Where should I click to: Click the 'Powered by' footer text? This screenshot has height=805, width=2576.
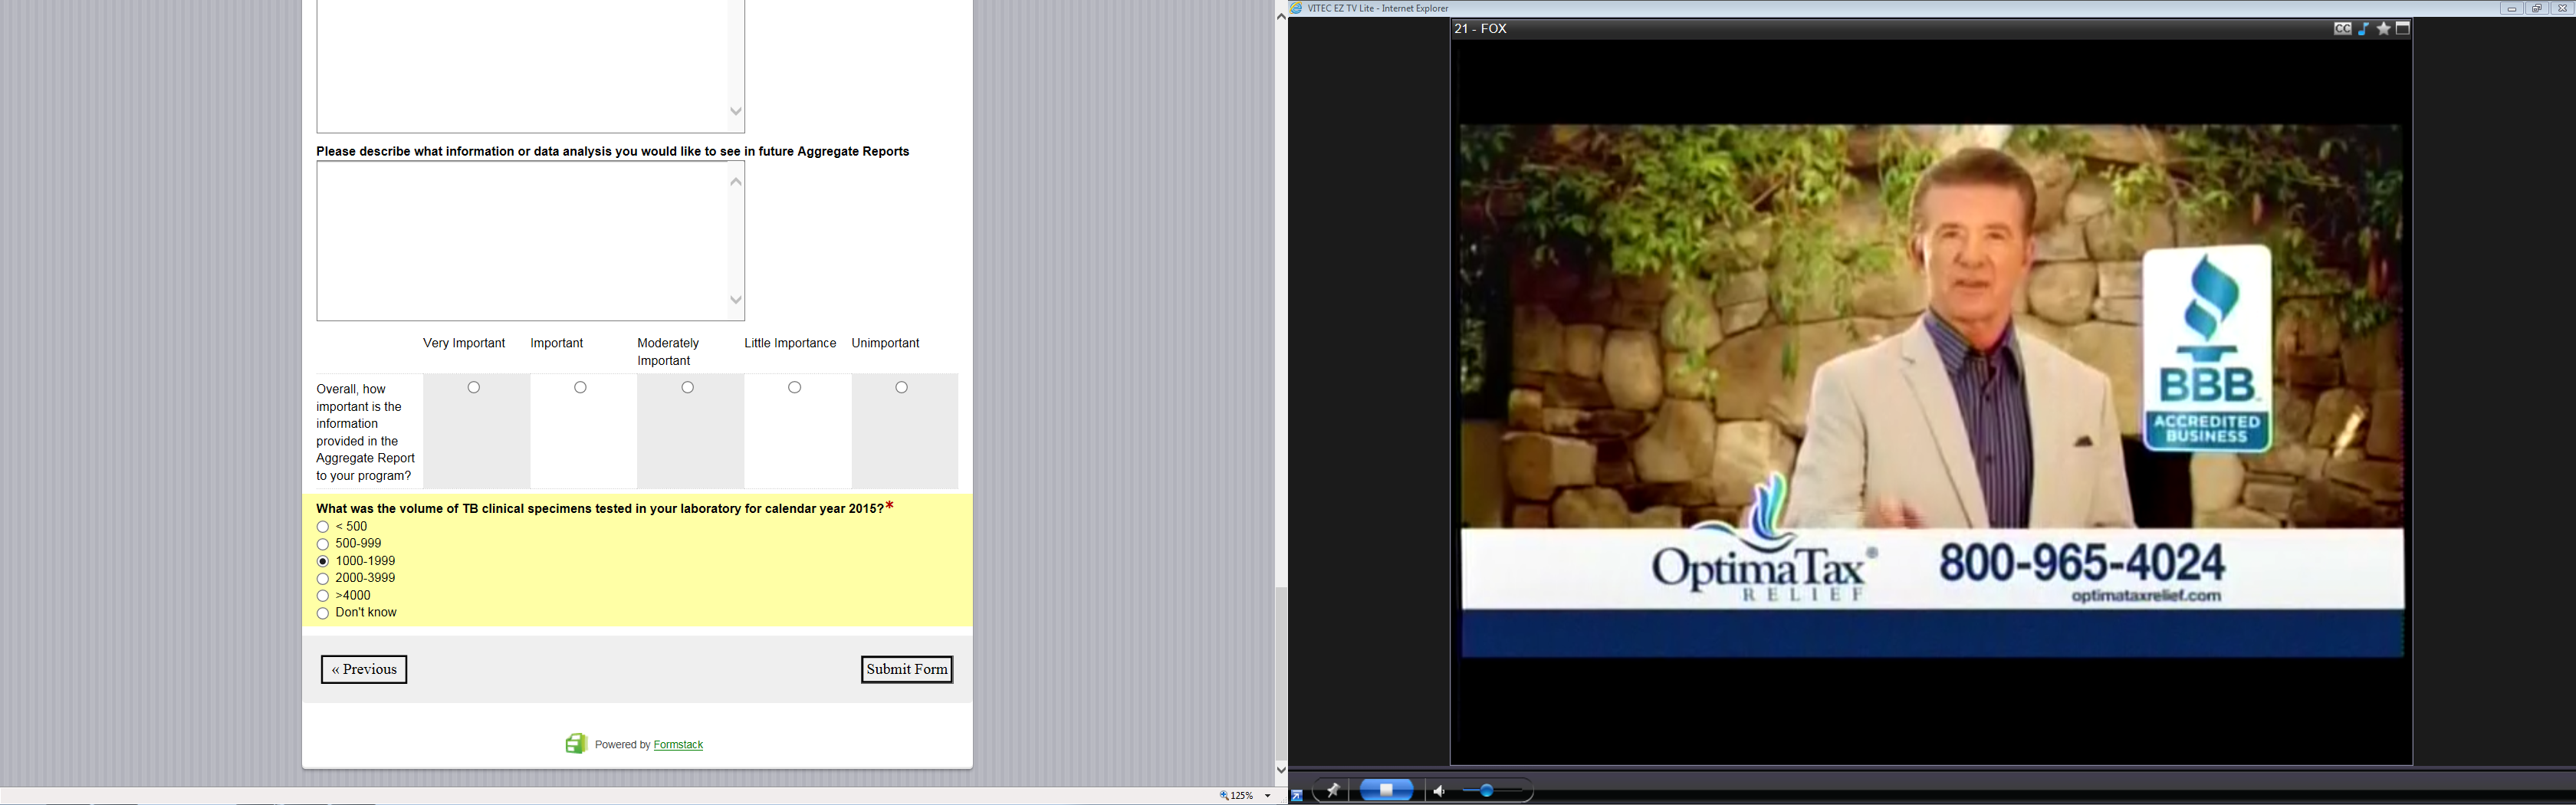pyautogui.click(x=622, y=745)
